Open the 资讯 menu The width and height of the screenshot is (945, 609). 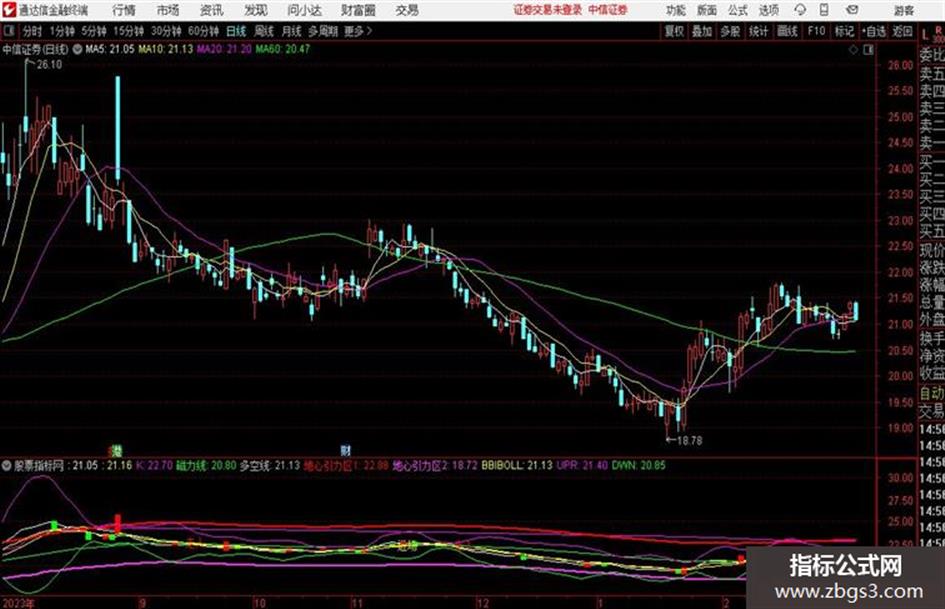pyautogui.click(x=212, y=10)
